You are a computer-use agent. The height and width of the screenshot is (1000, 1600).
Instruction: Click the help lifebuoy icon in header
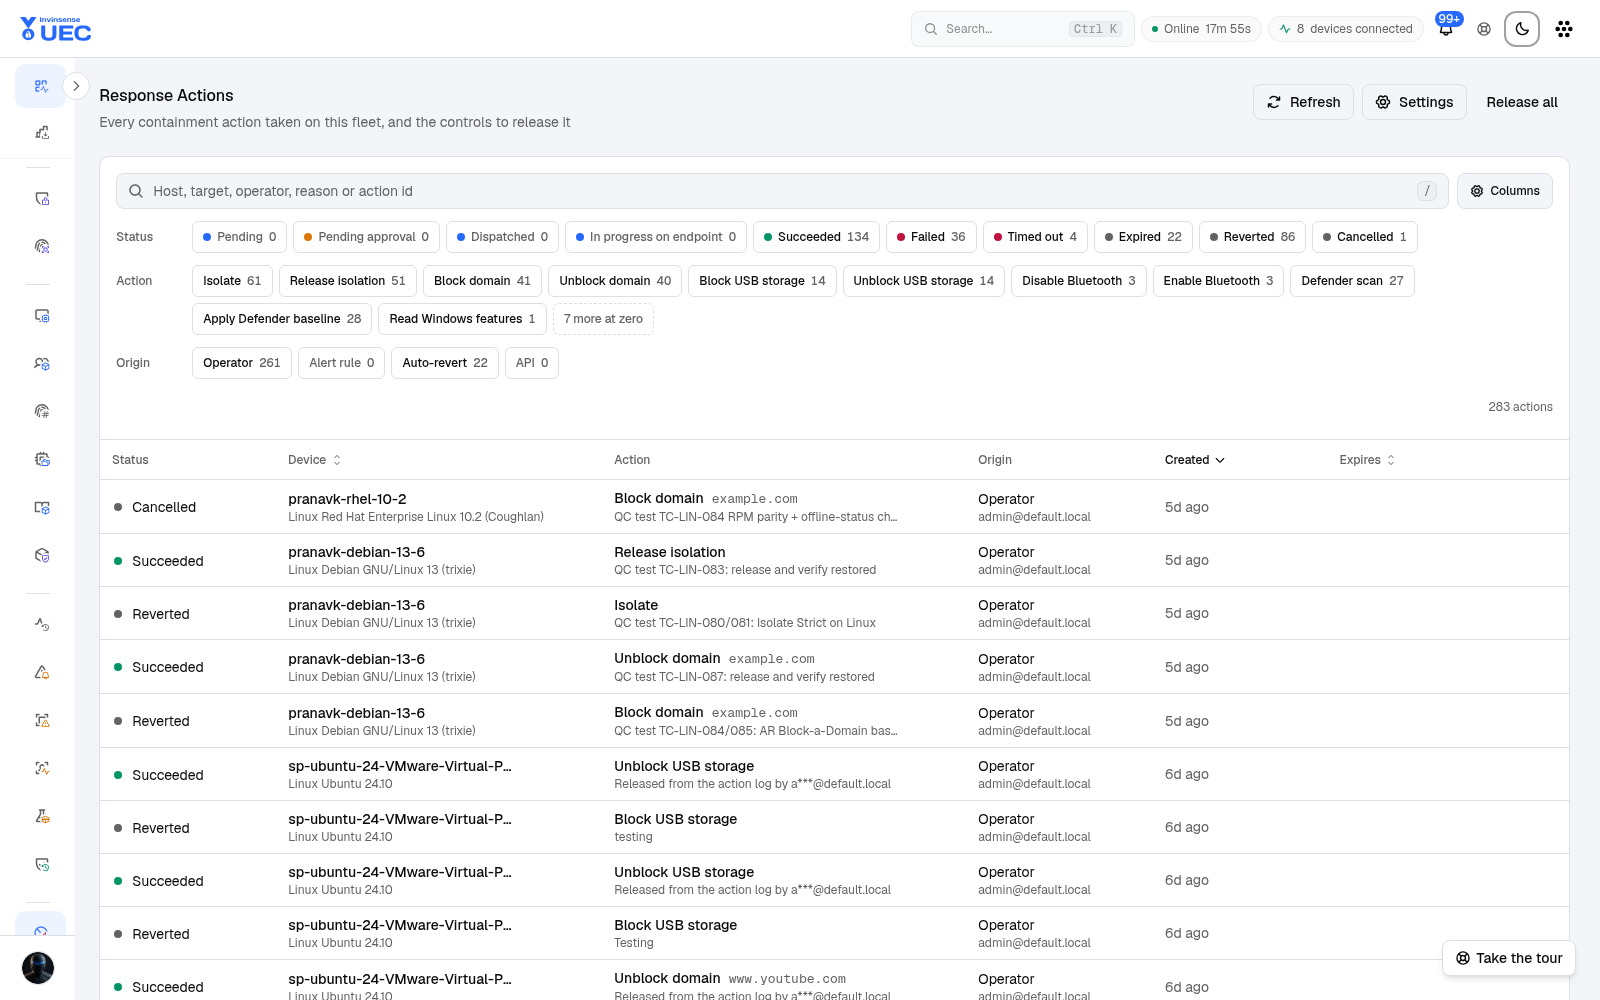click(1484, 29)
